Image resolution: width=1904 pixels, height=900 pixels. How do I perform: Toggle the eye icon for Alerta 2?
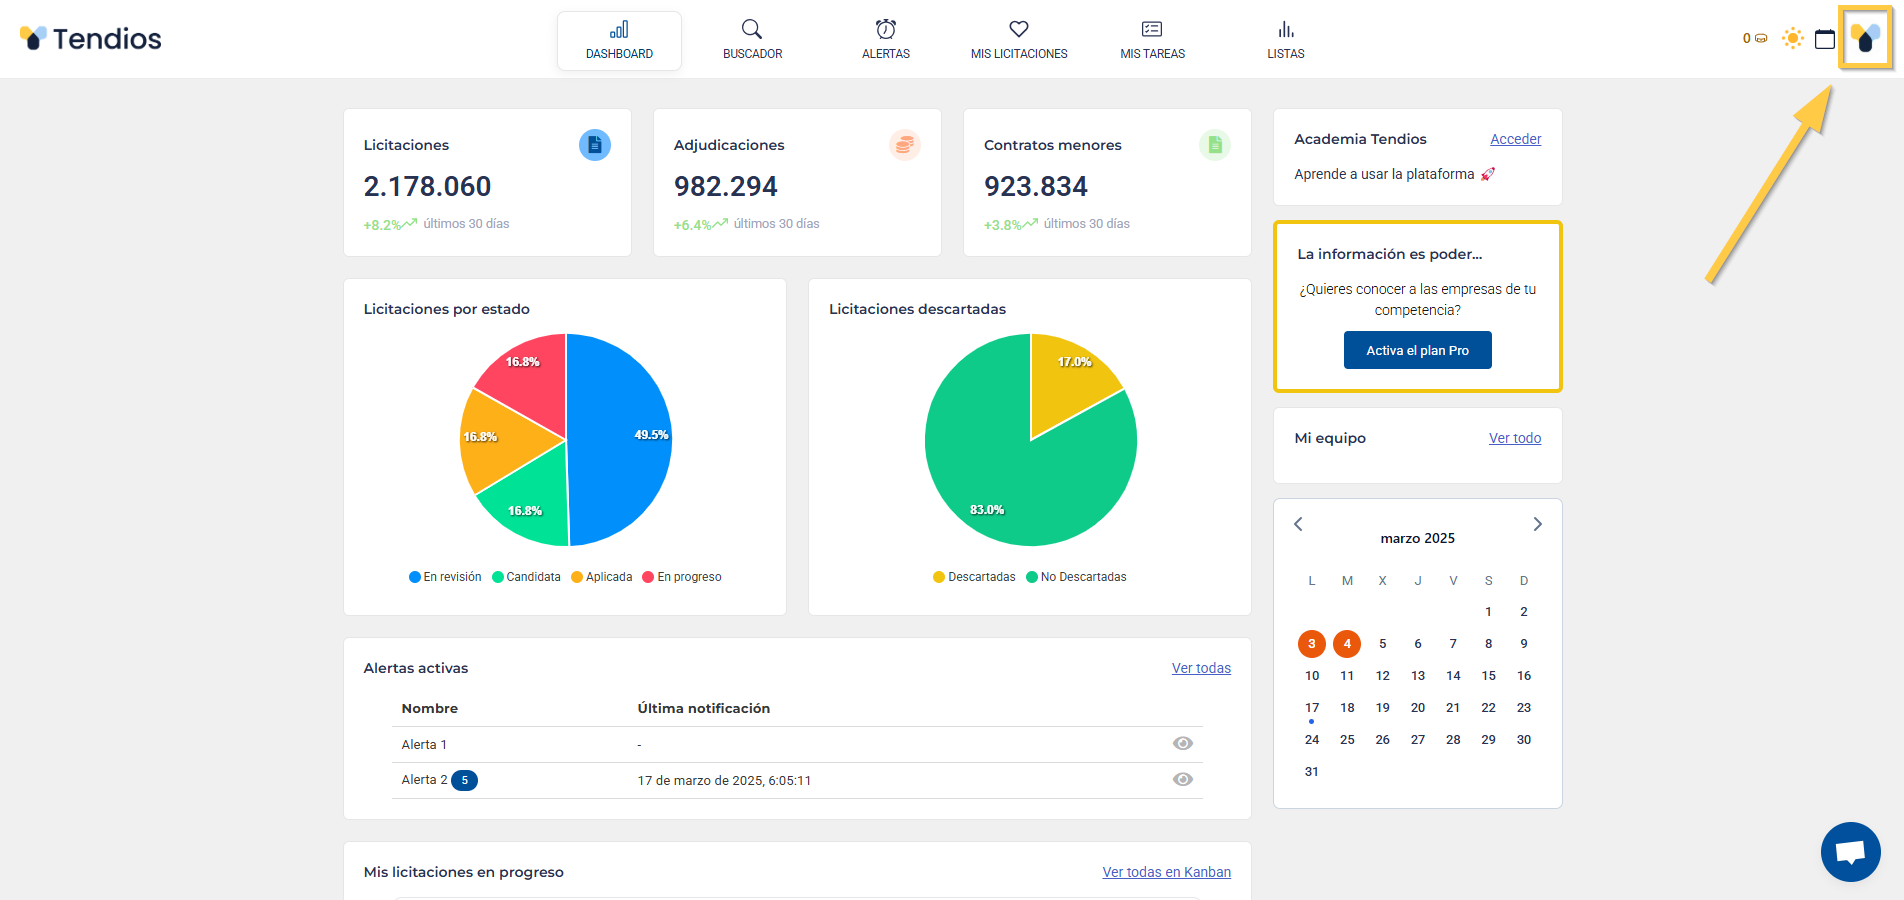1182,779
